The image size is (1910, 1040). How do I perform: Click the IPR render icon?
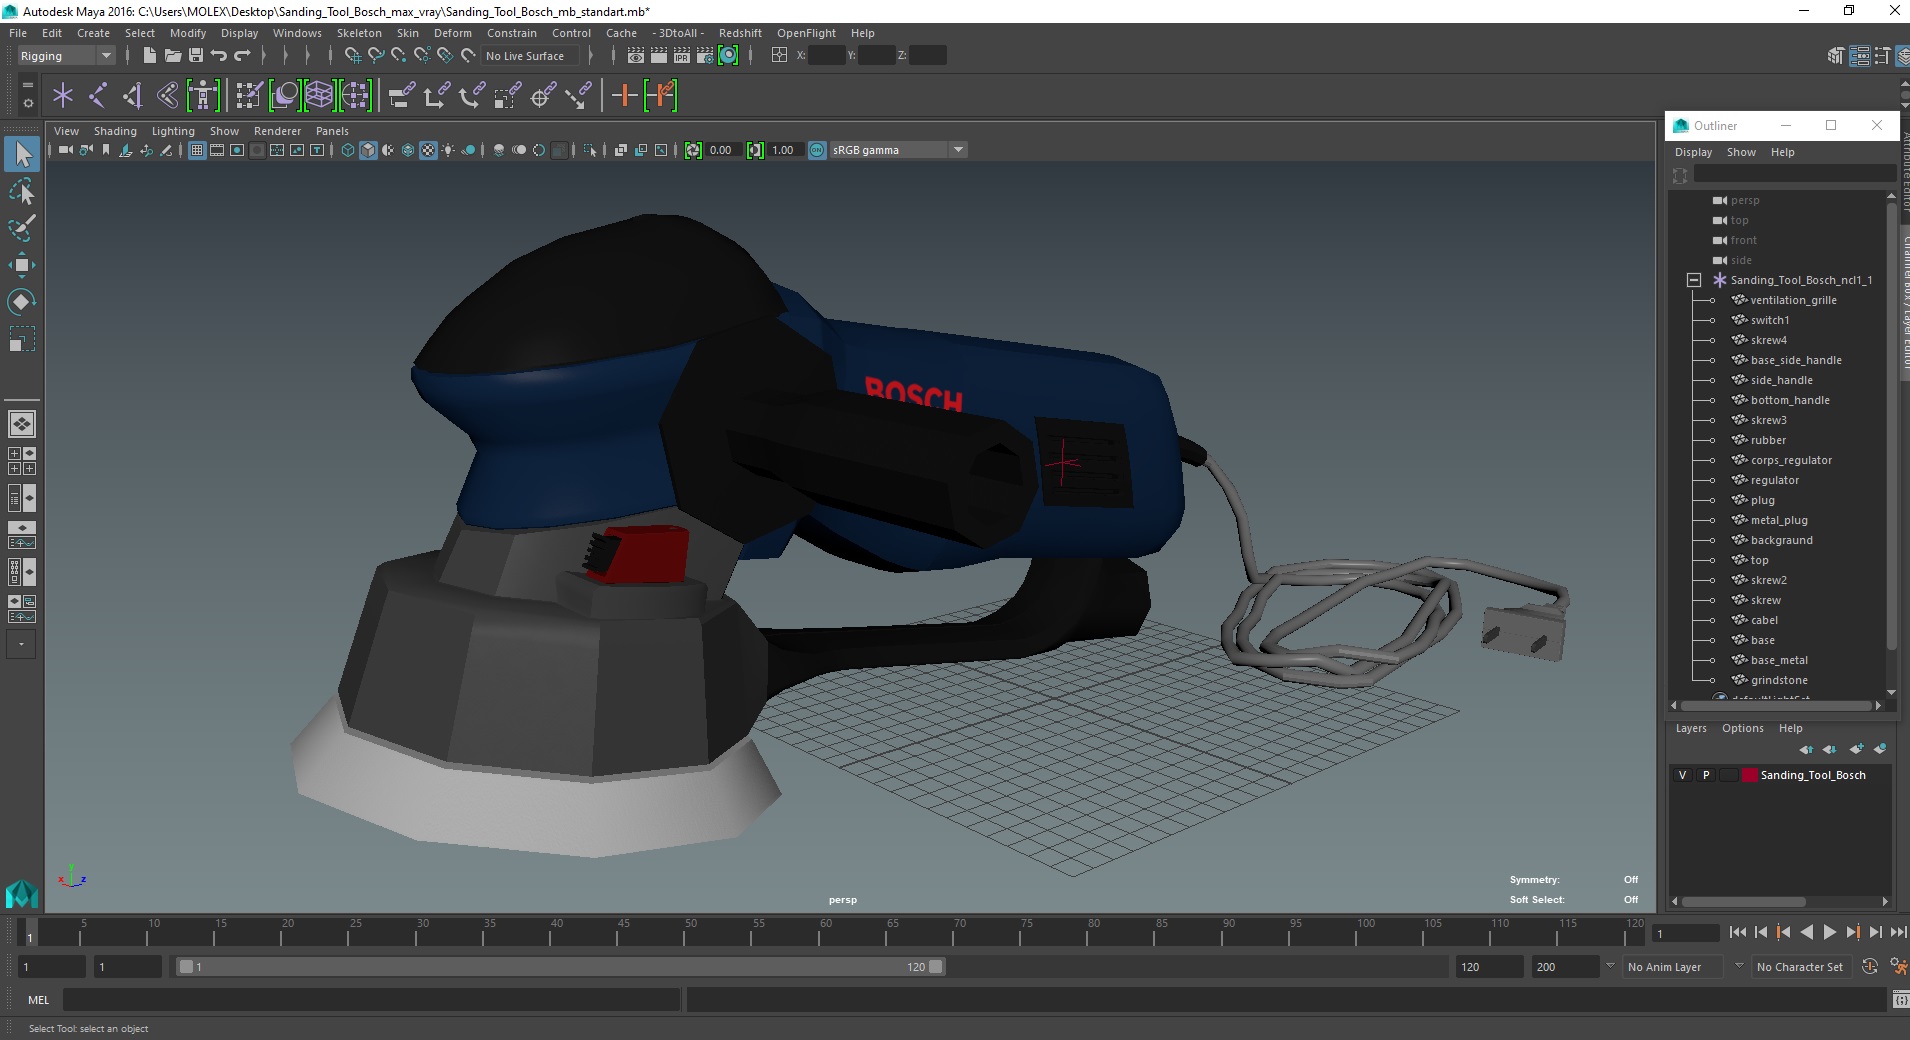[682, 56]
